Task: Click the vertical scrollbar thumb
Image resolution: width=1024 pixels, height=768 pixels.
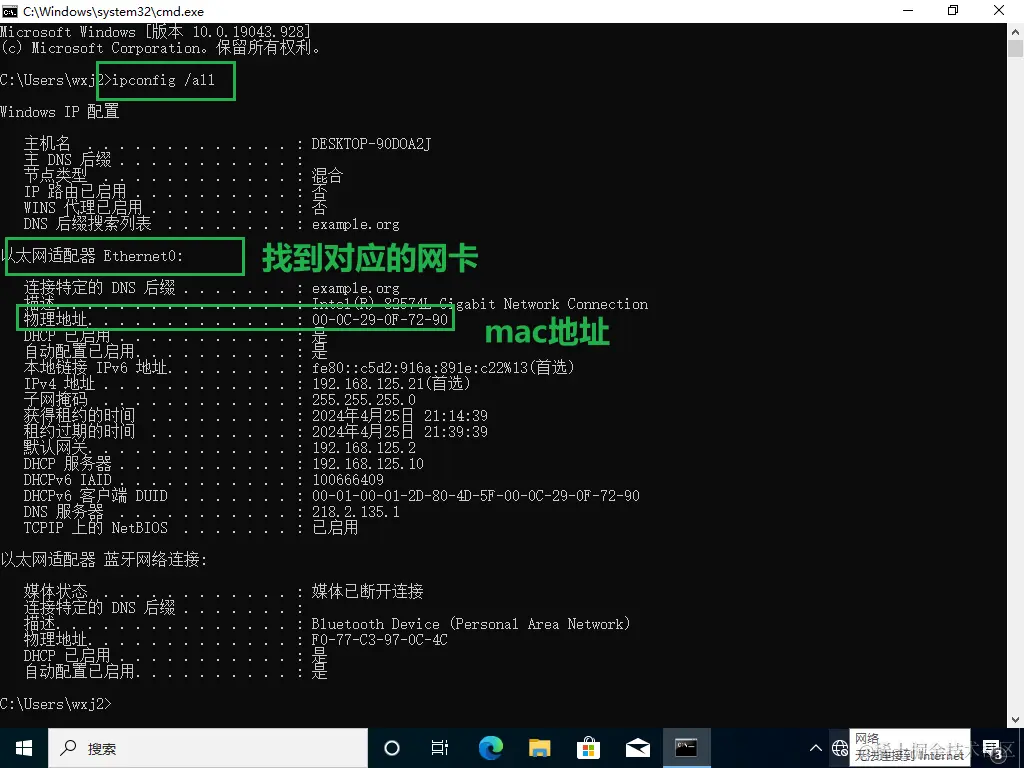Action: [x=1016, y=49]
